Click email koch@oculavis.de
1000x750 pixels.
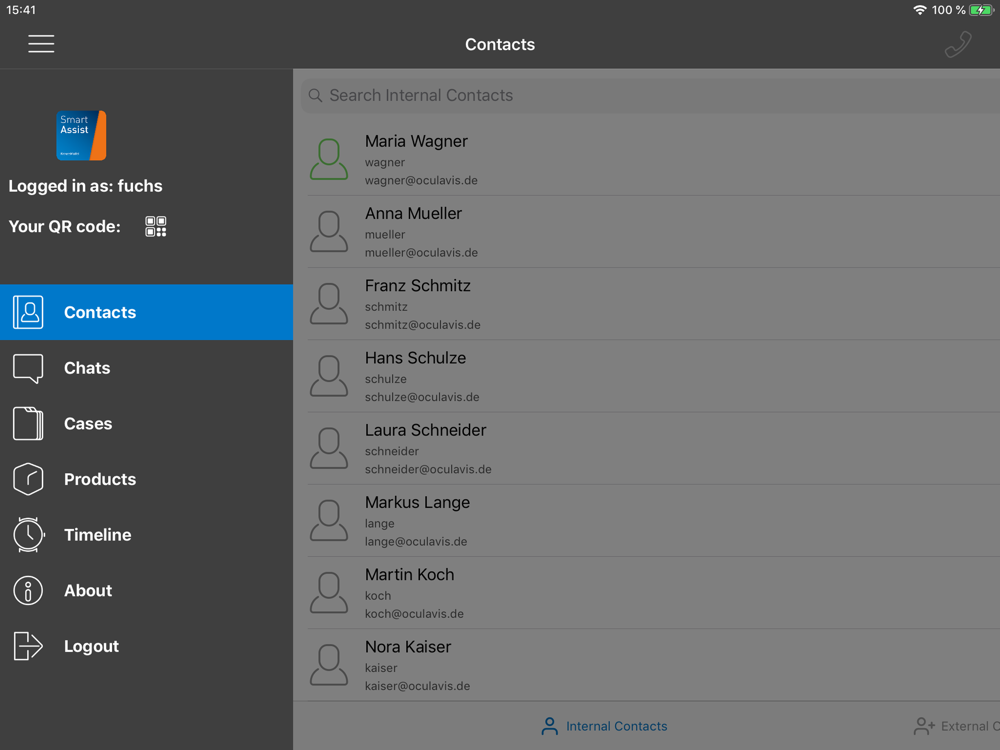414,614
